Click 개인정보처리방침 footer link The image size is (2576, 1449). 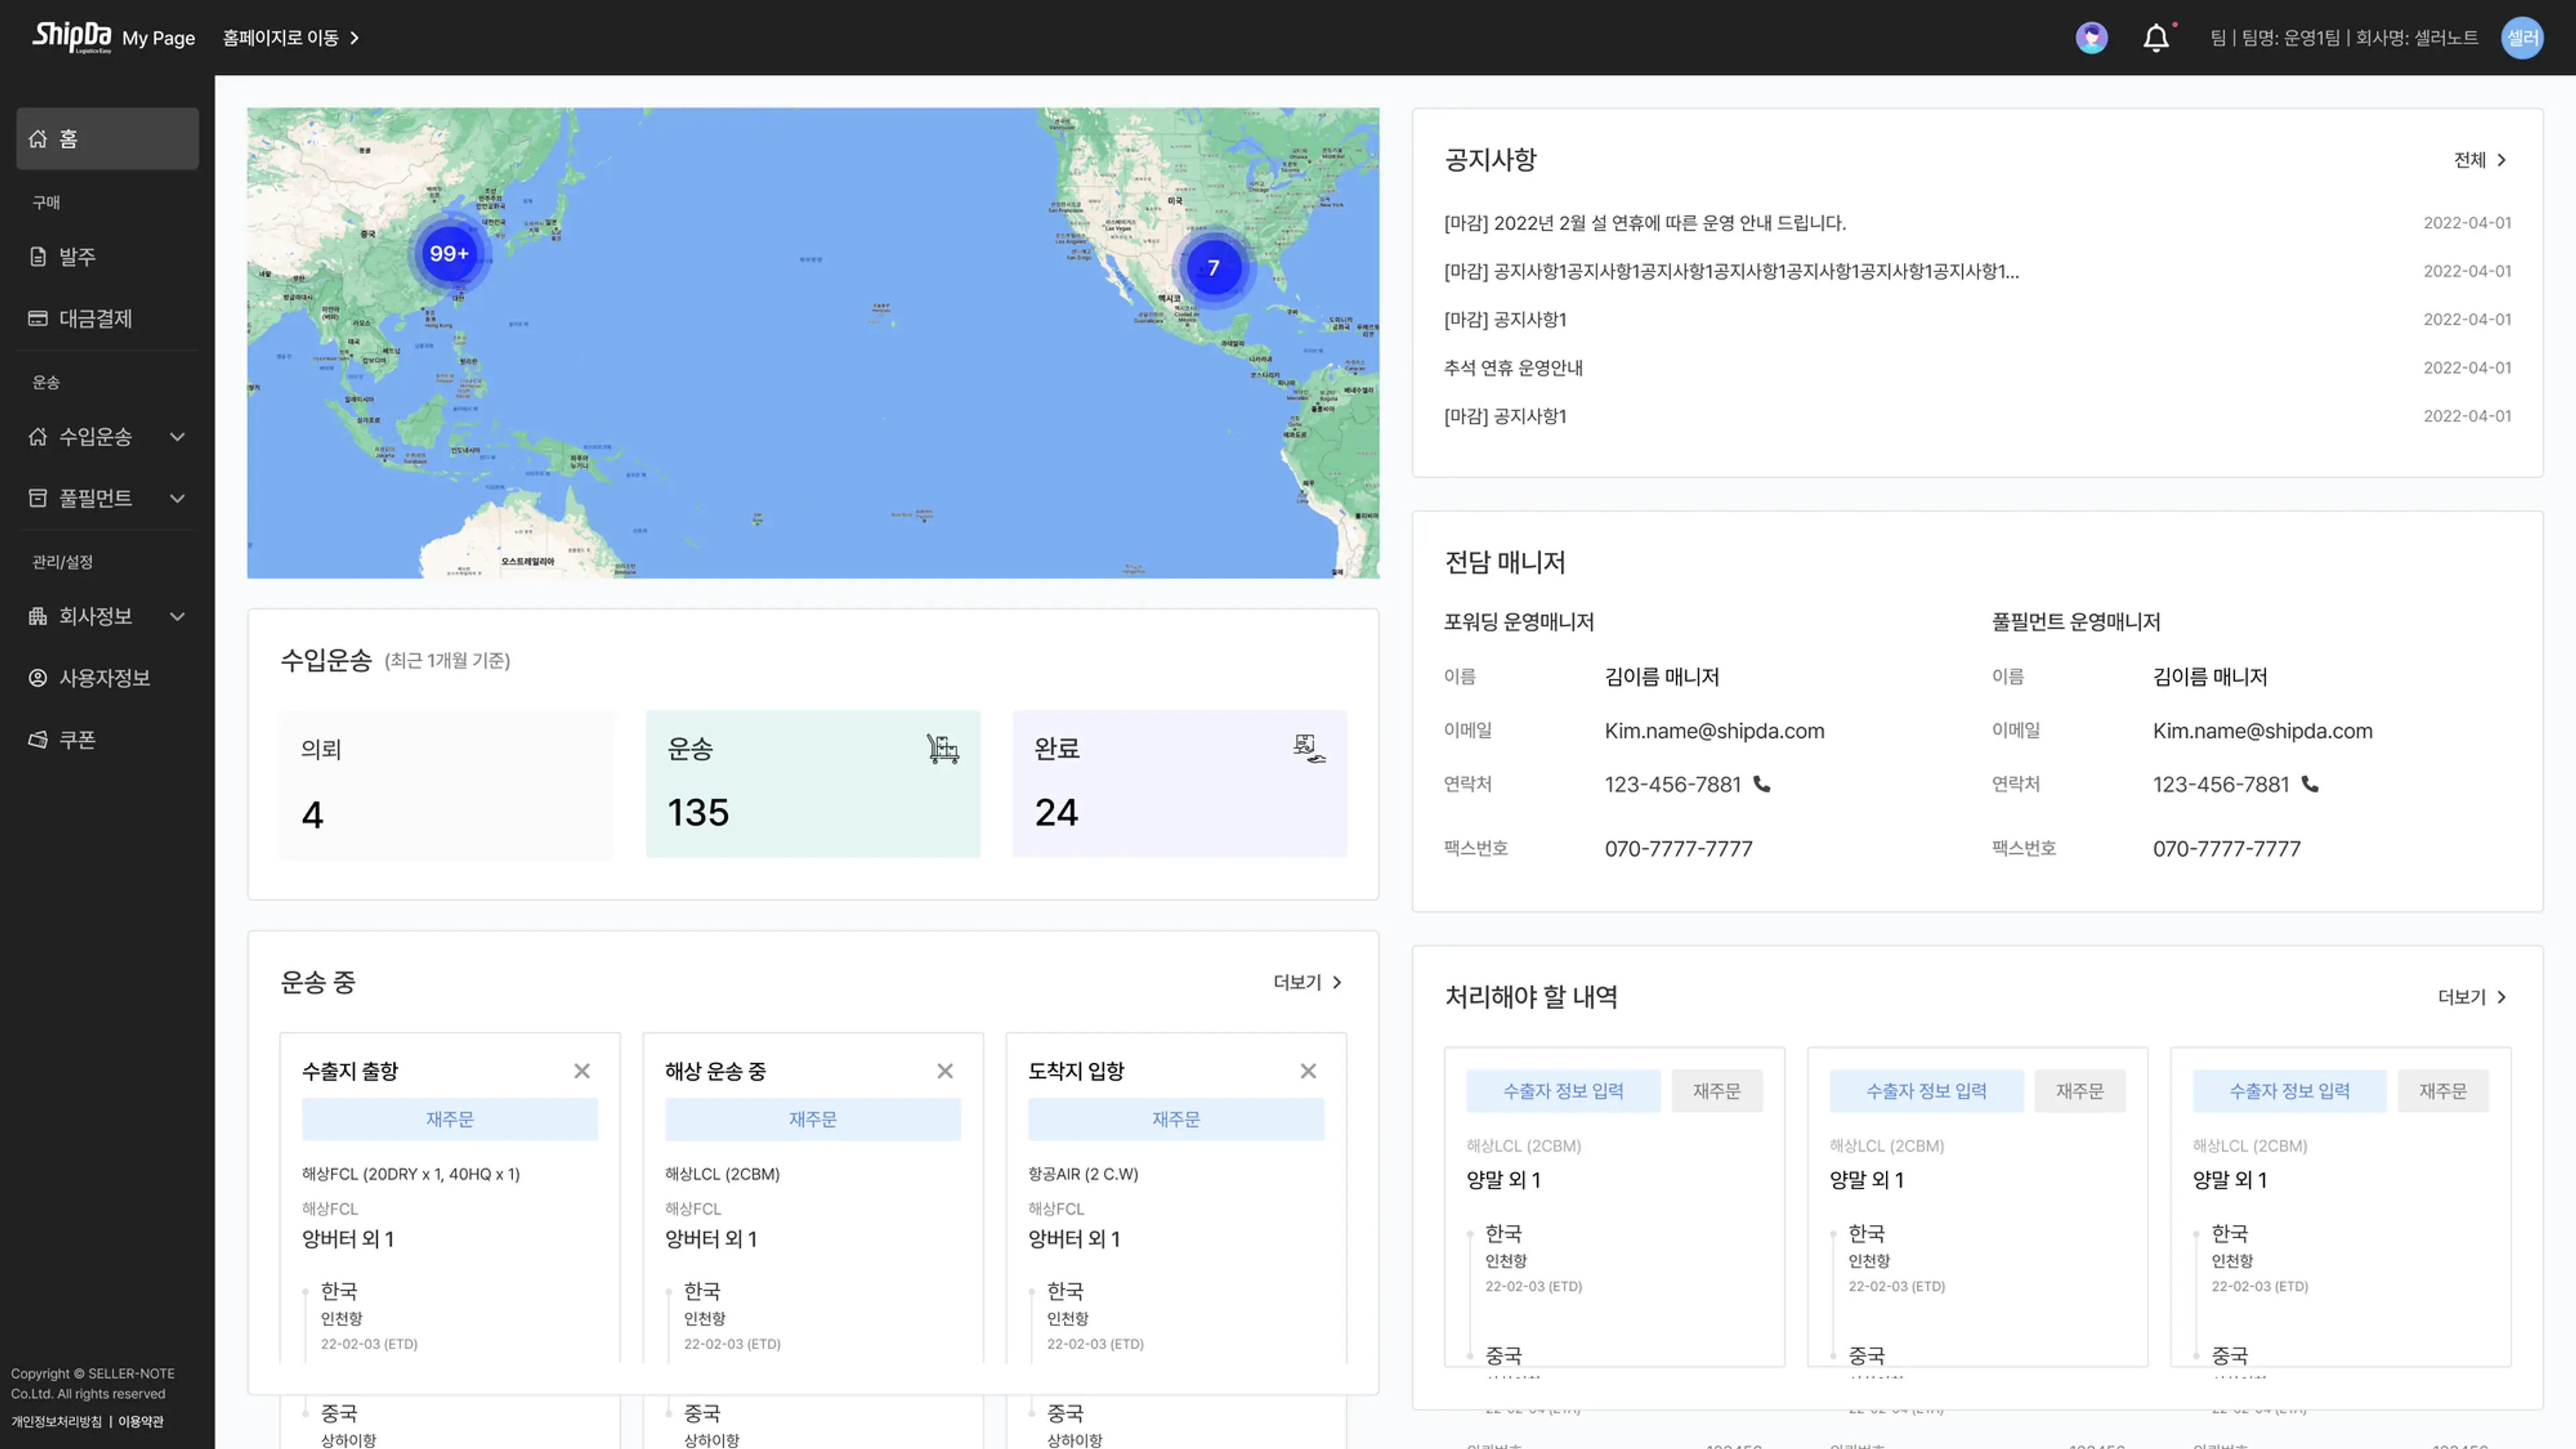[x=56, y=1421]
